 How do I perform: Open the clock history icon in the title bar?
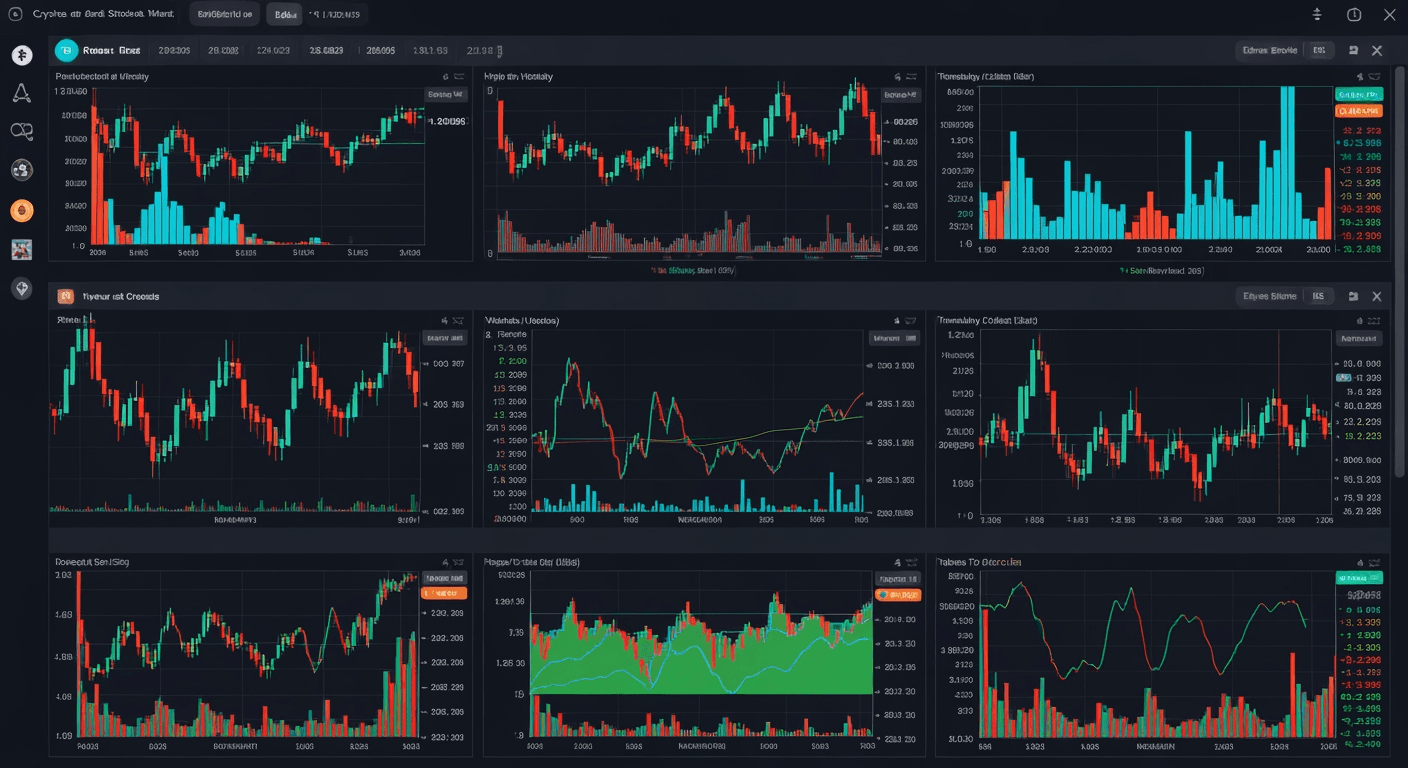tap(1353, 14)
